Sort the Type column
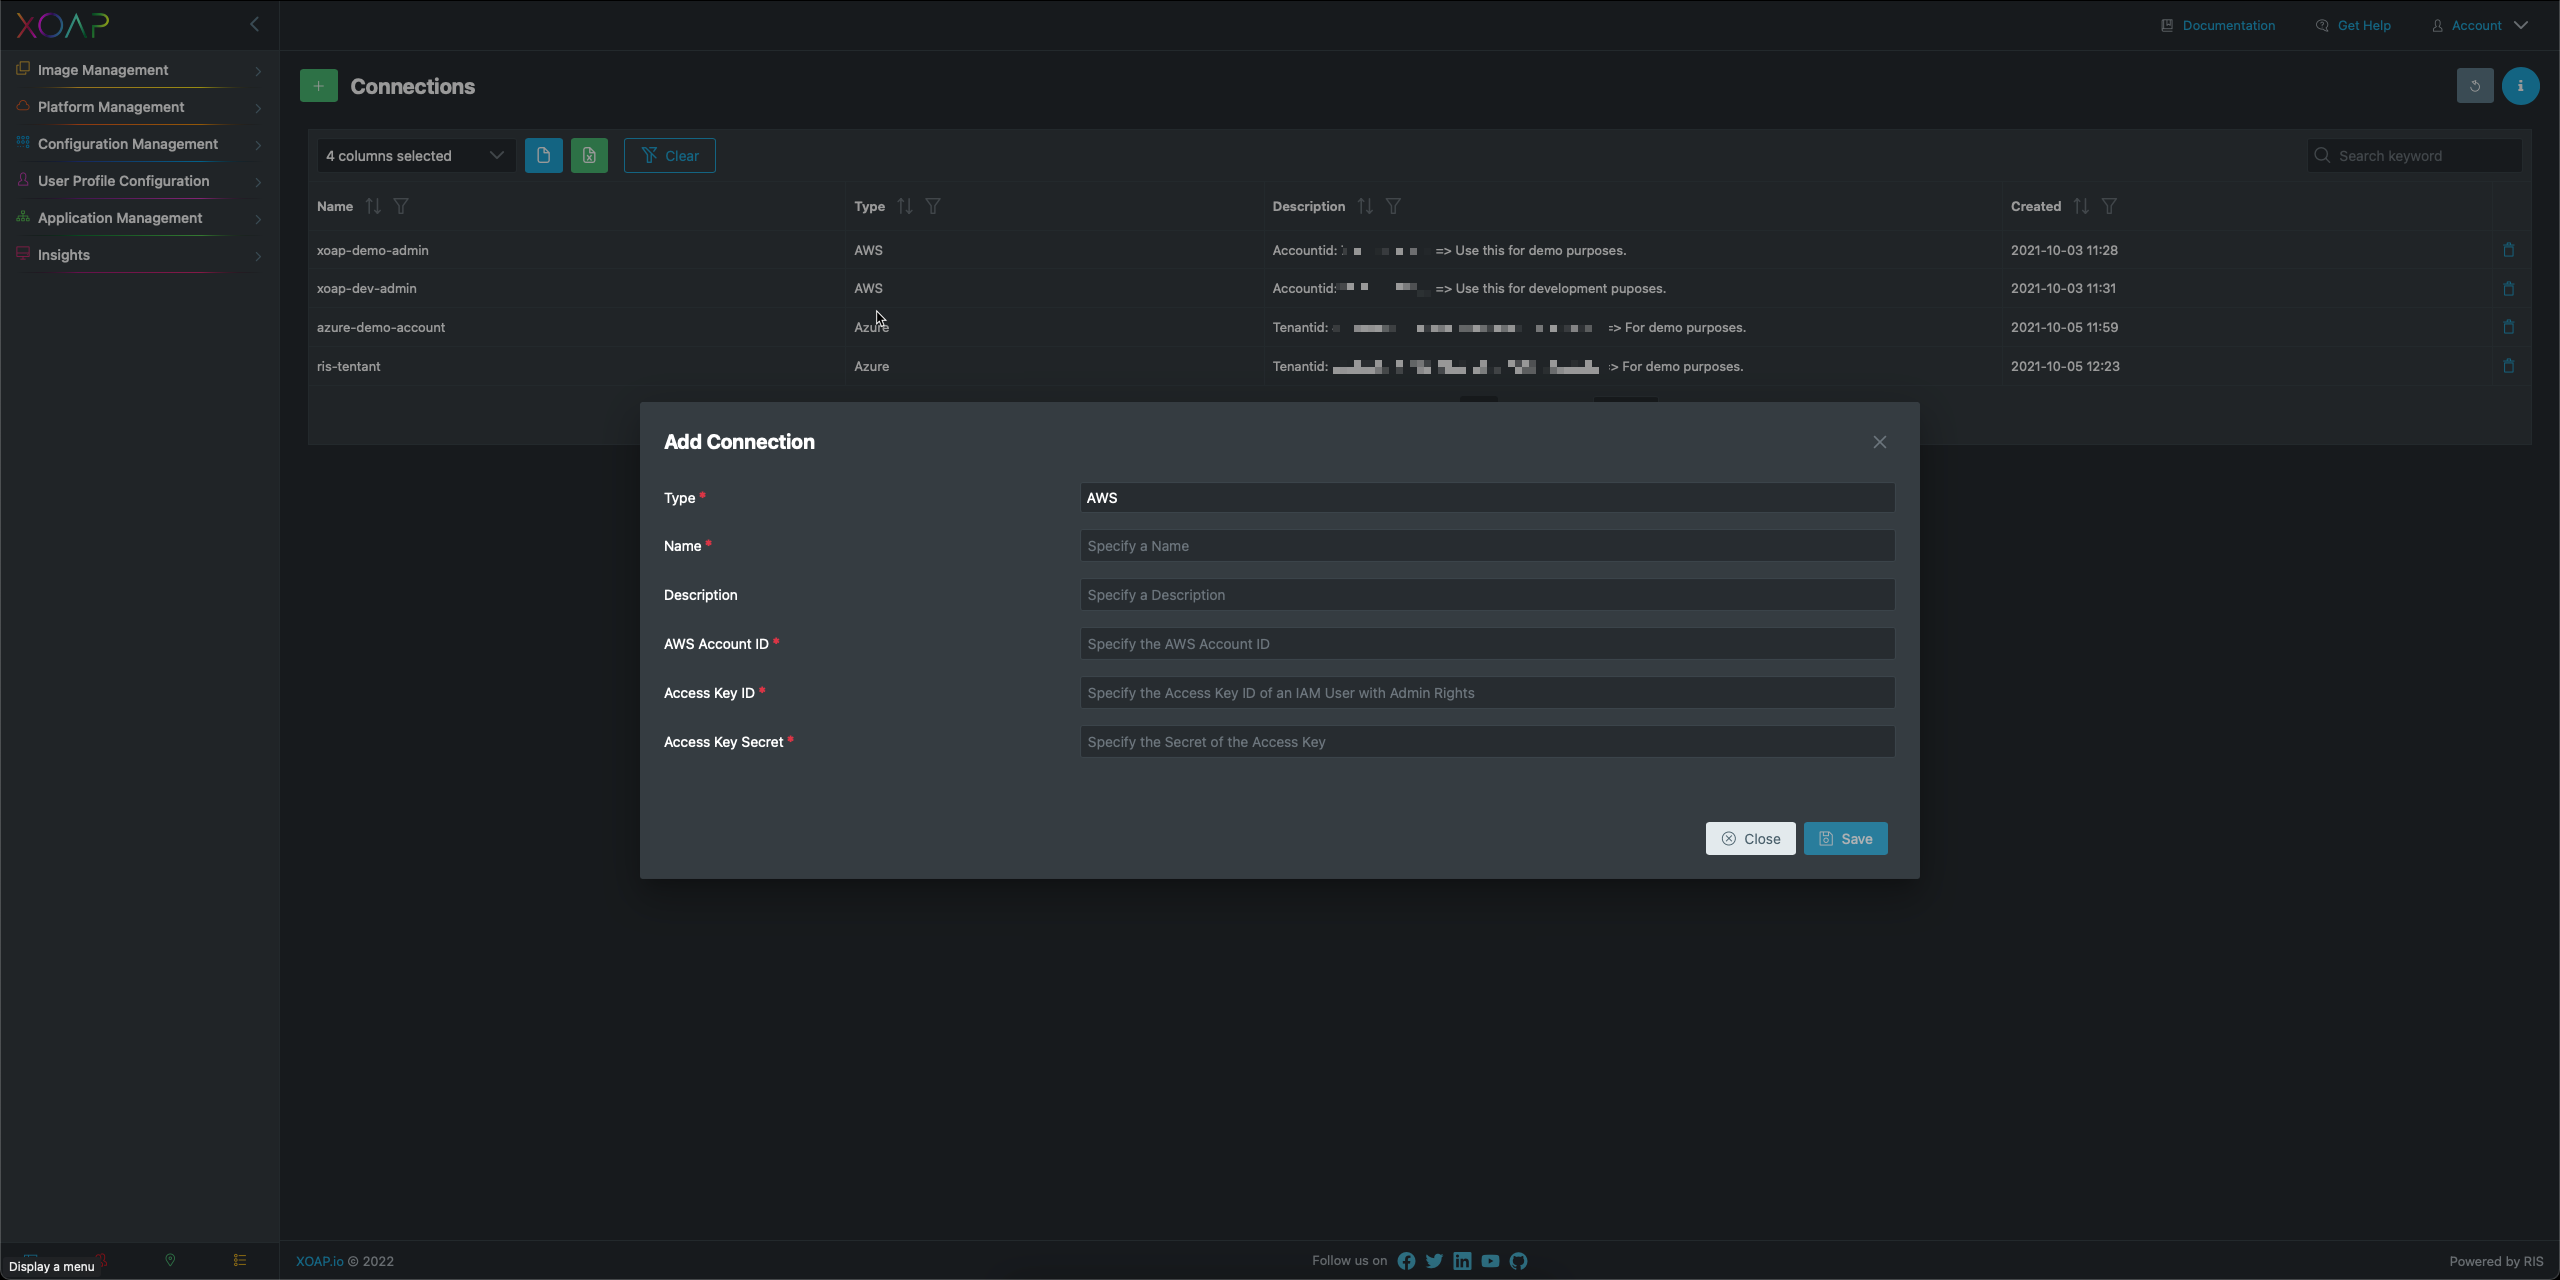 click(905, 206)
